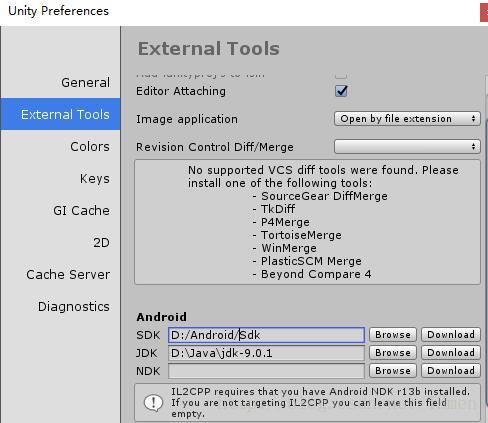
Task: Click the WinMerge entry text
Action: (x=289, y=248)
